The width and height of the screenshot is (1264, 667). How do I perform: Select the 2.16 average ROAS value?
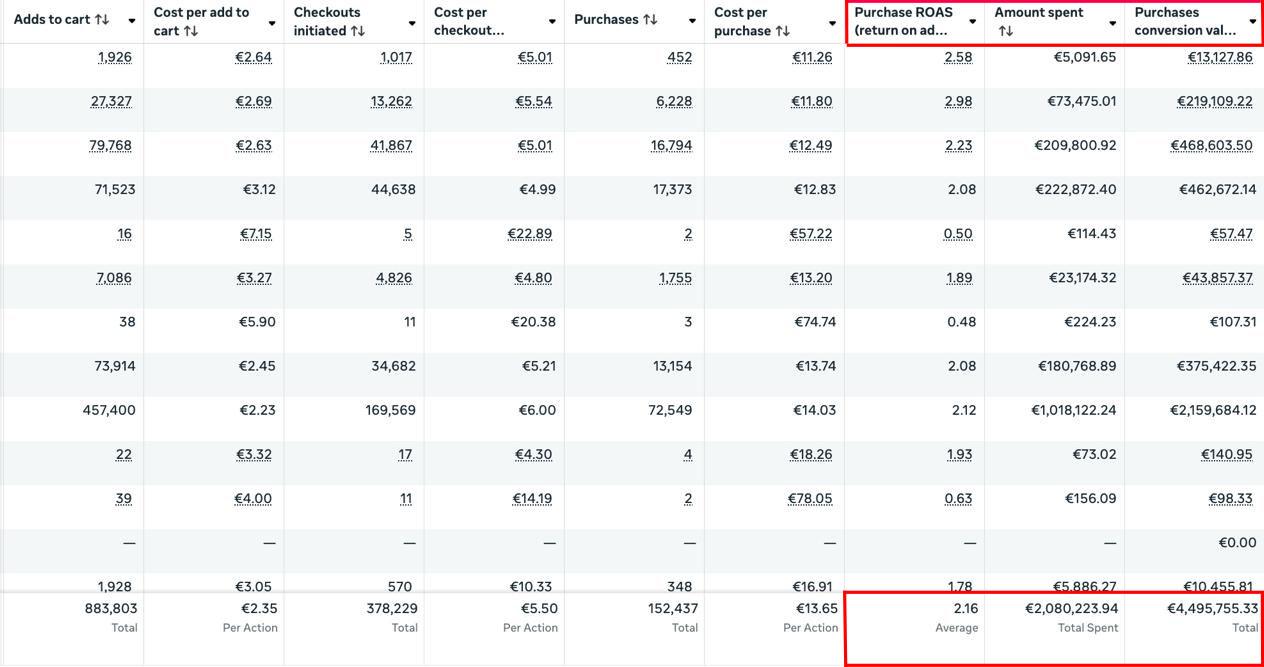[x=966, y=608]
